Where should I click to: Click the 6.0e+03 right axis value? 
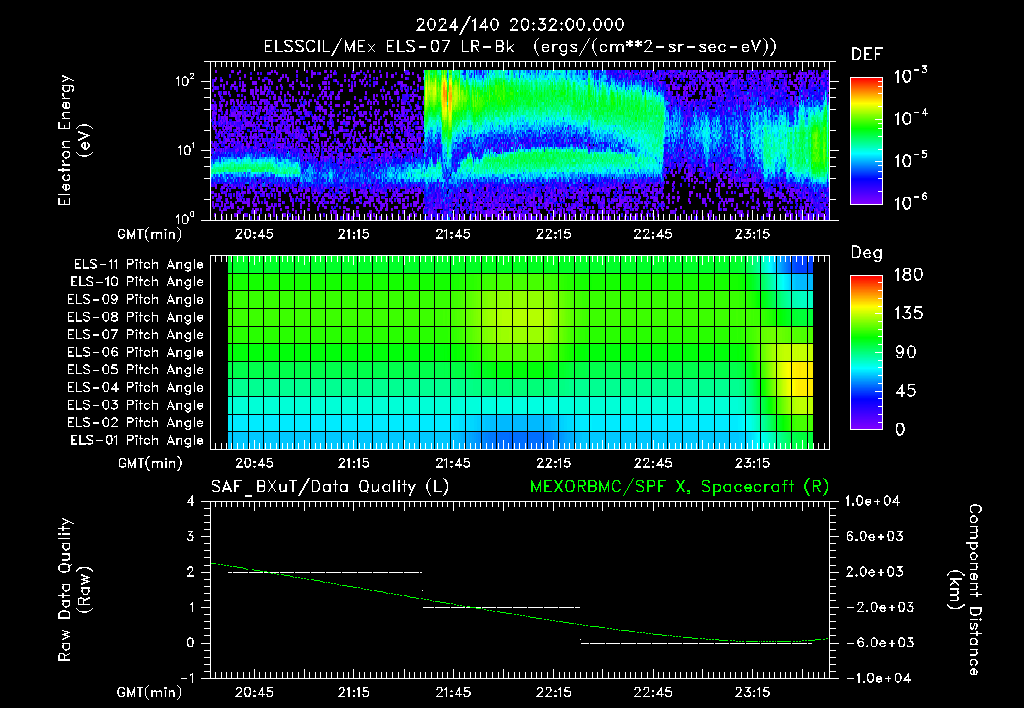(x=874, y=536)
